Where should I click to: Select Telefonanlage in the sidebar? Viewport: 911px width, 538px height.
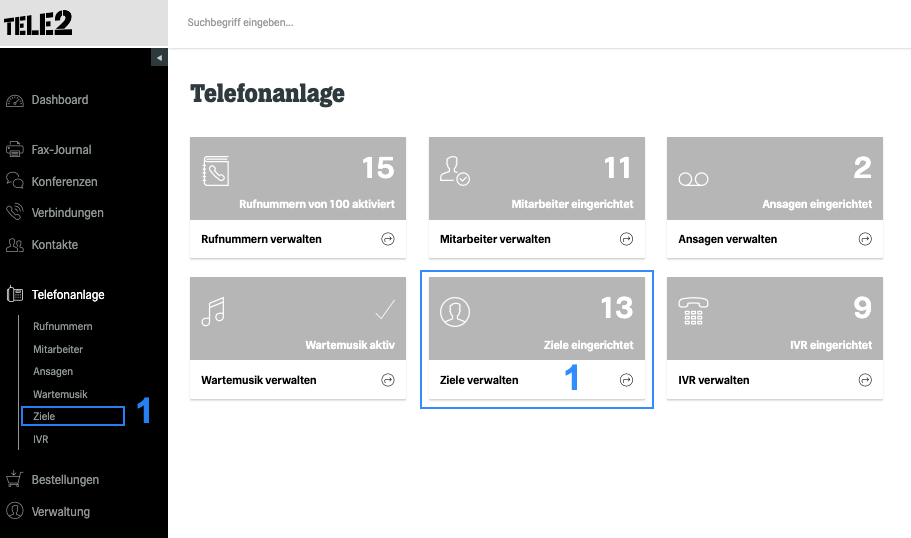click(x=68, y=295)
